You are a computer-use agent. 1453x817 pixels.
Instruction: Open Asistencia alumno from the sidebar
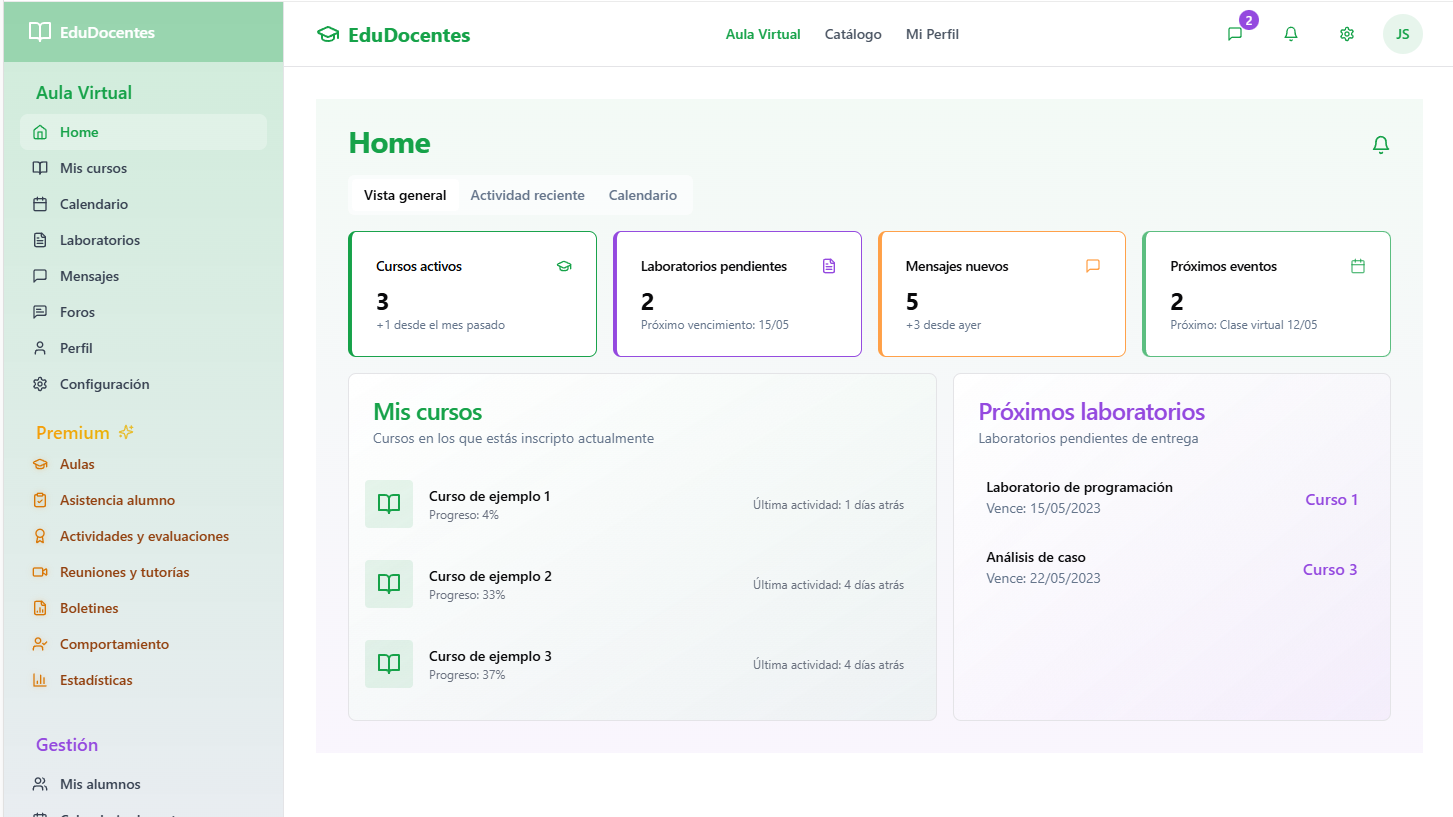(x=118, y=499)
